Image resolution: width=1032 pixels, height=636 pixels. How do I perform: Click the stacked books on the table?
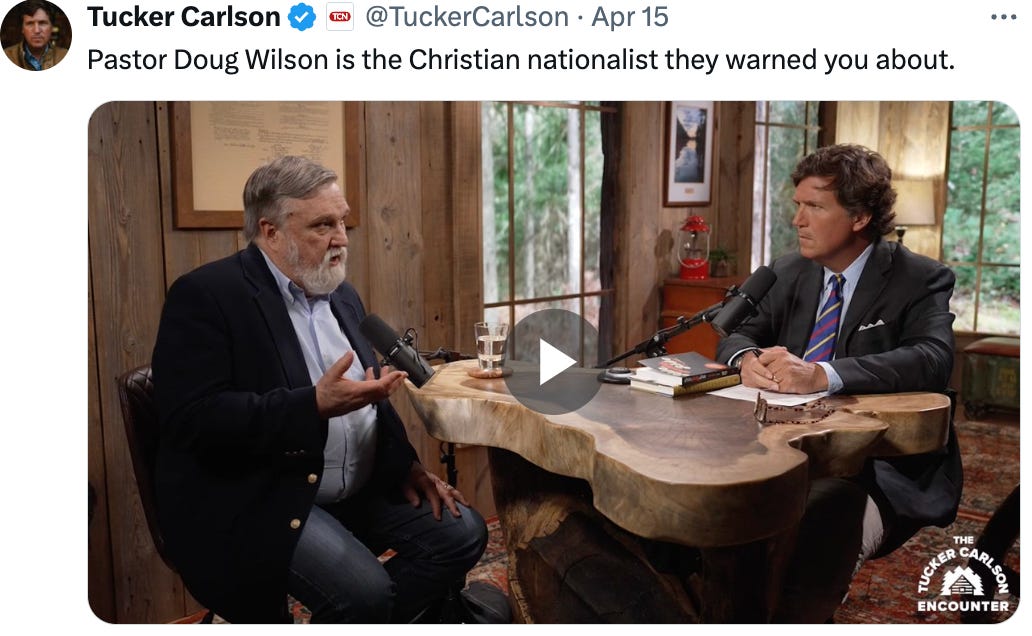click(x=684, y=375)
